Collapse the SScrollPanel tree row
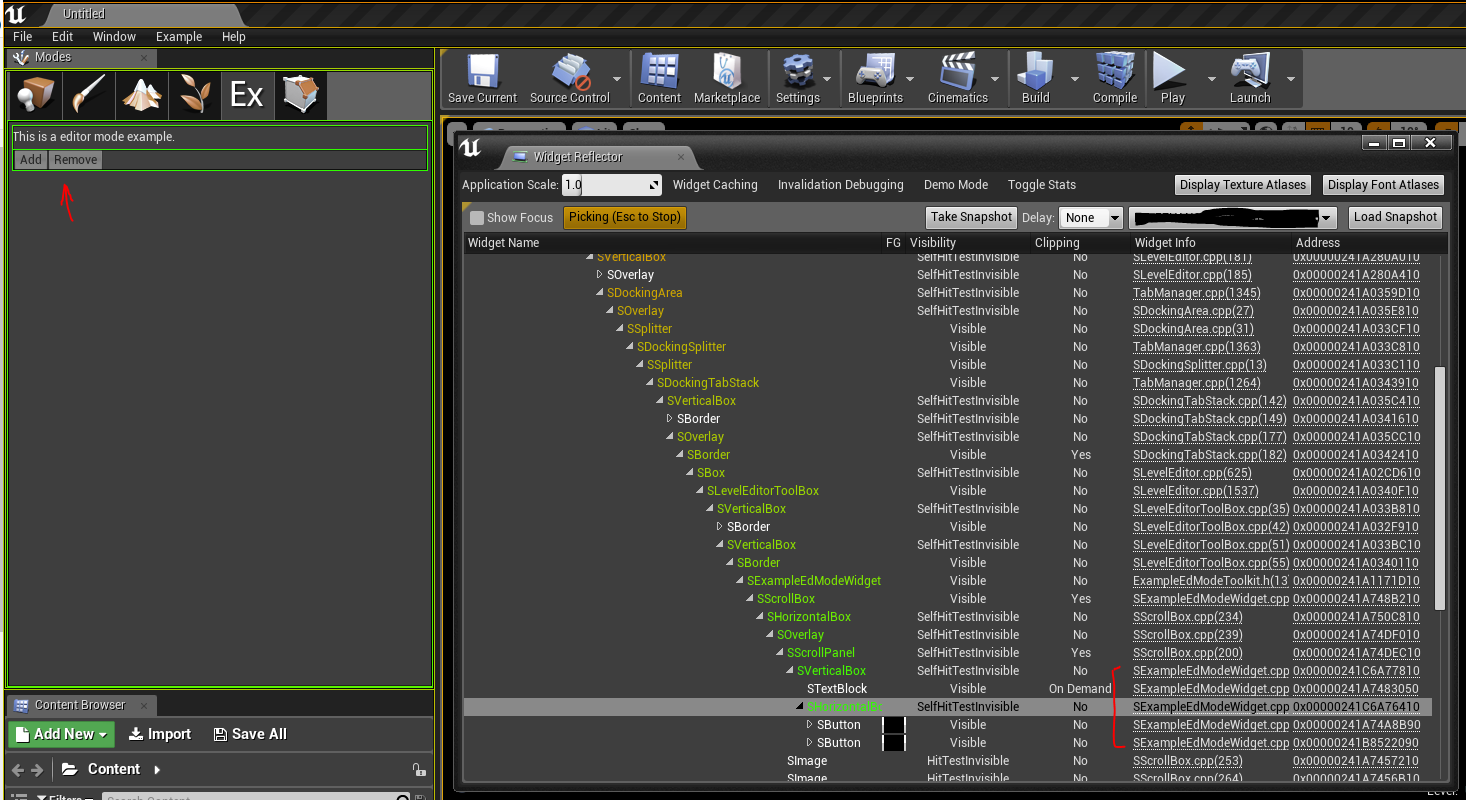Viewport: 1466px width, 800px height. tap(780, 653)
